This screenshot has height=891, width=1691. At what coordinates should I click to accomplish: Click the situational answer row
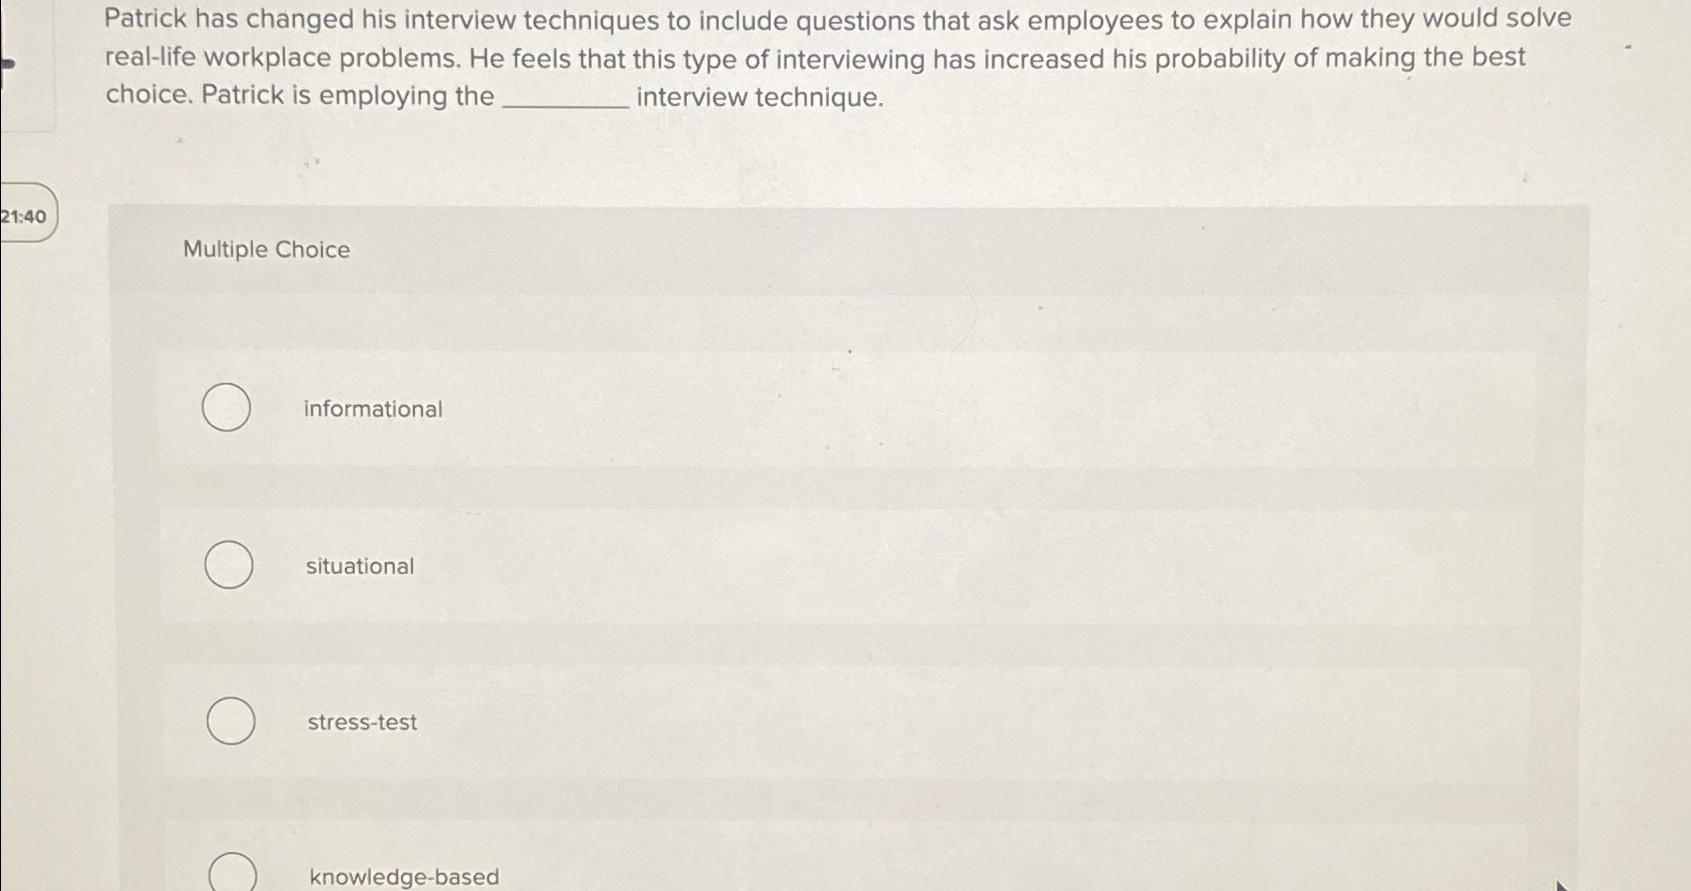tap(850, 566)
